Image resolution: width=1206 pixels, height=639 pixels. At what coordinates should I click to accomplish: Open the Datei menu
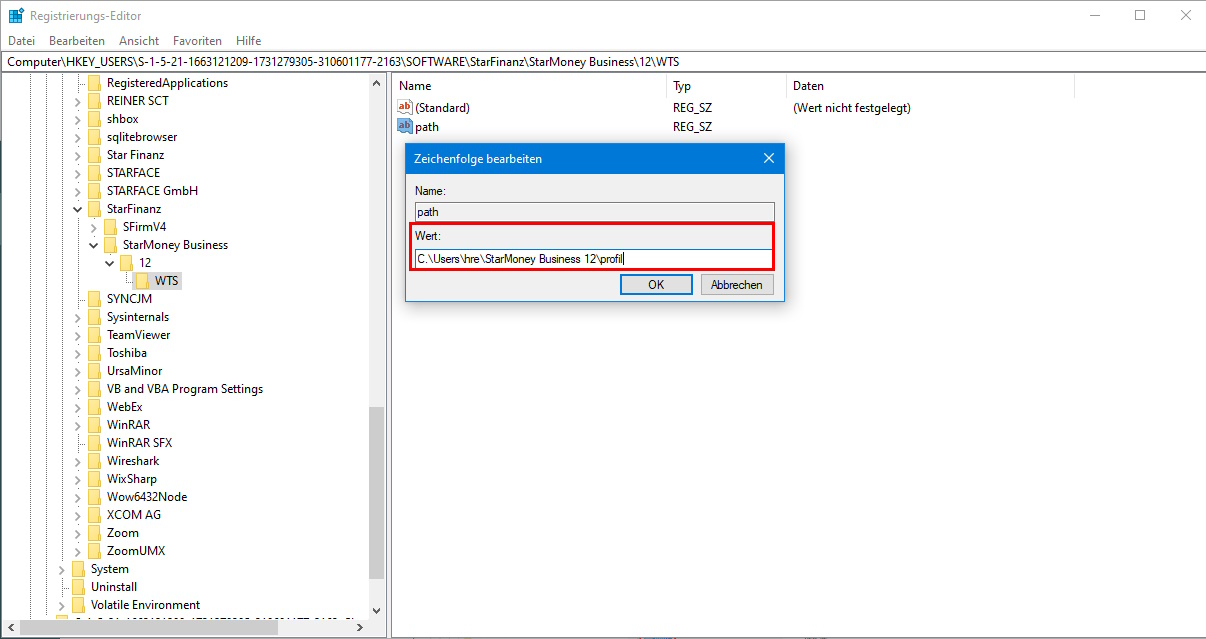click(21, 41)
